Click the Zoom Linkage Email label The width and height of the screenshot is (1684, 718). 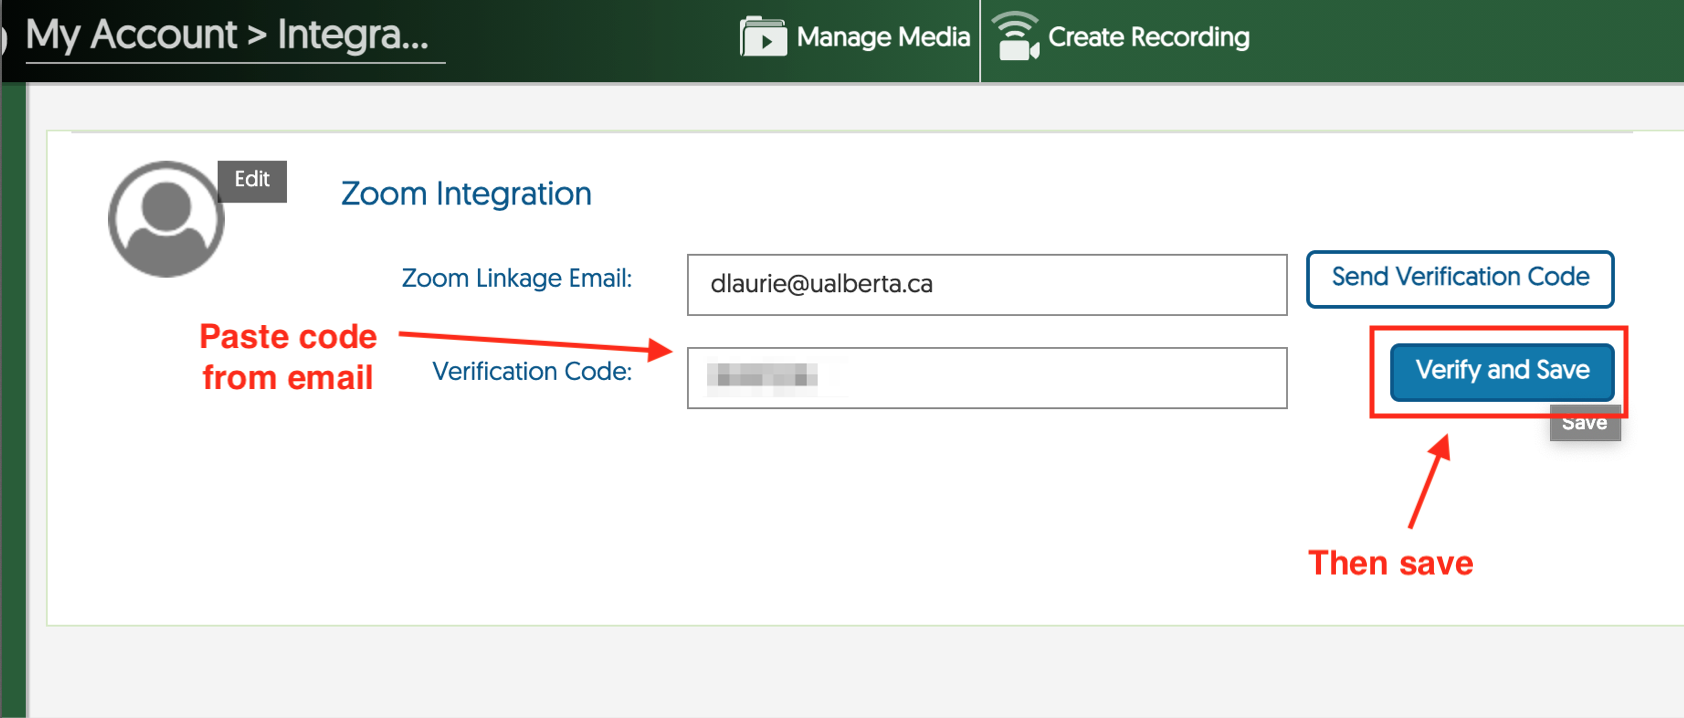click(517, 278)
